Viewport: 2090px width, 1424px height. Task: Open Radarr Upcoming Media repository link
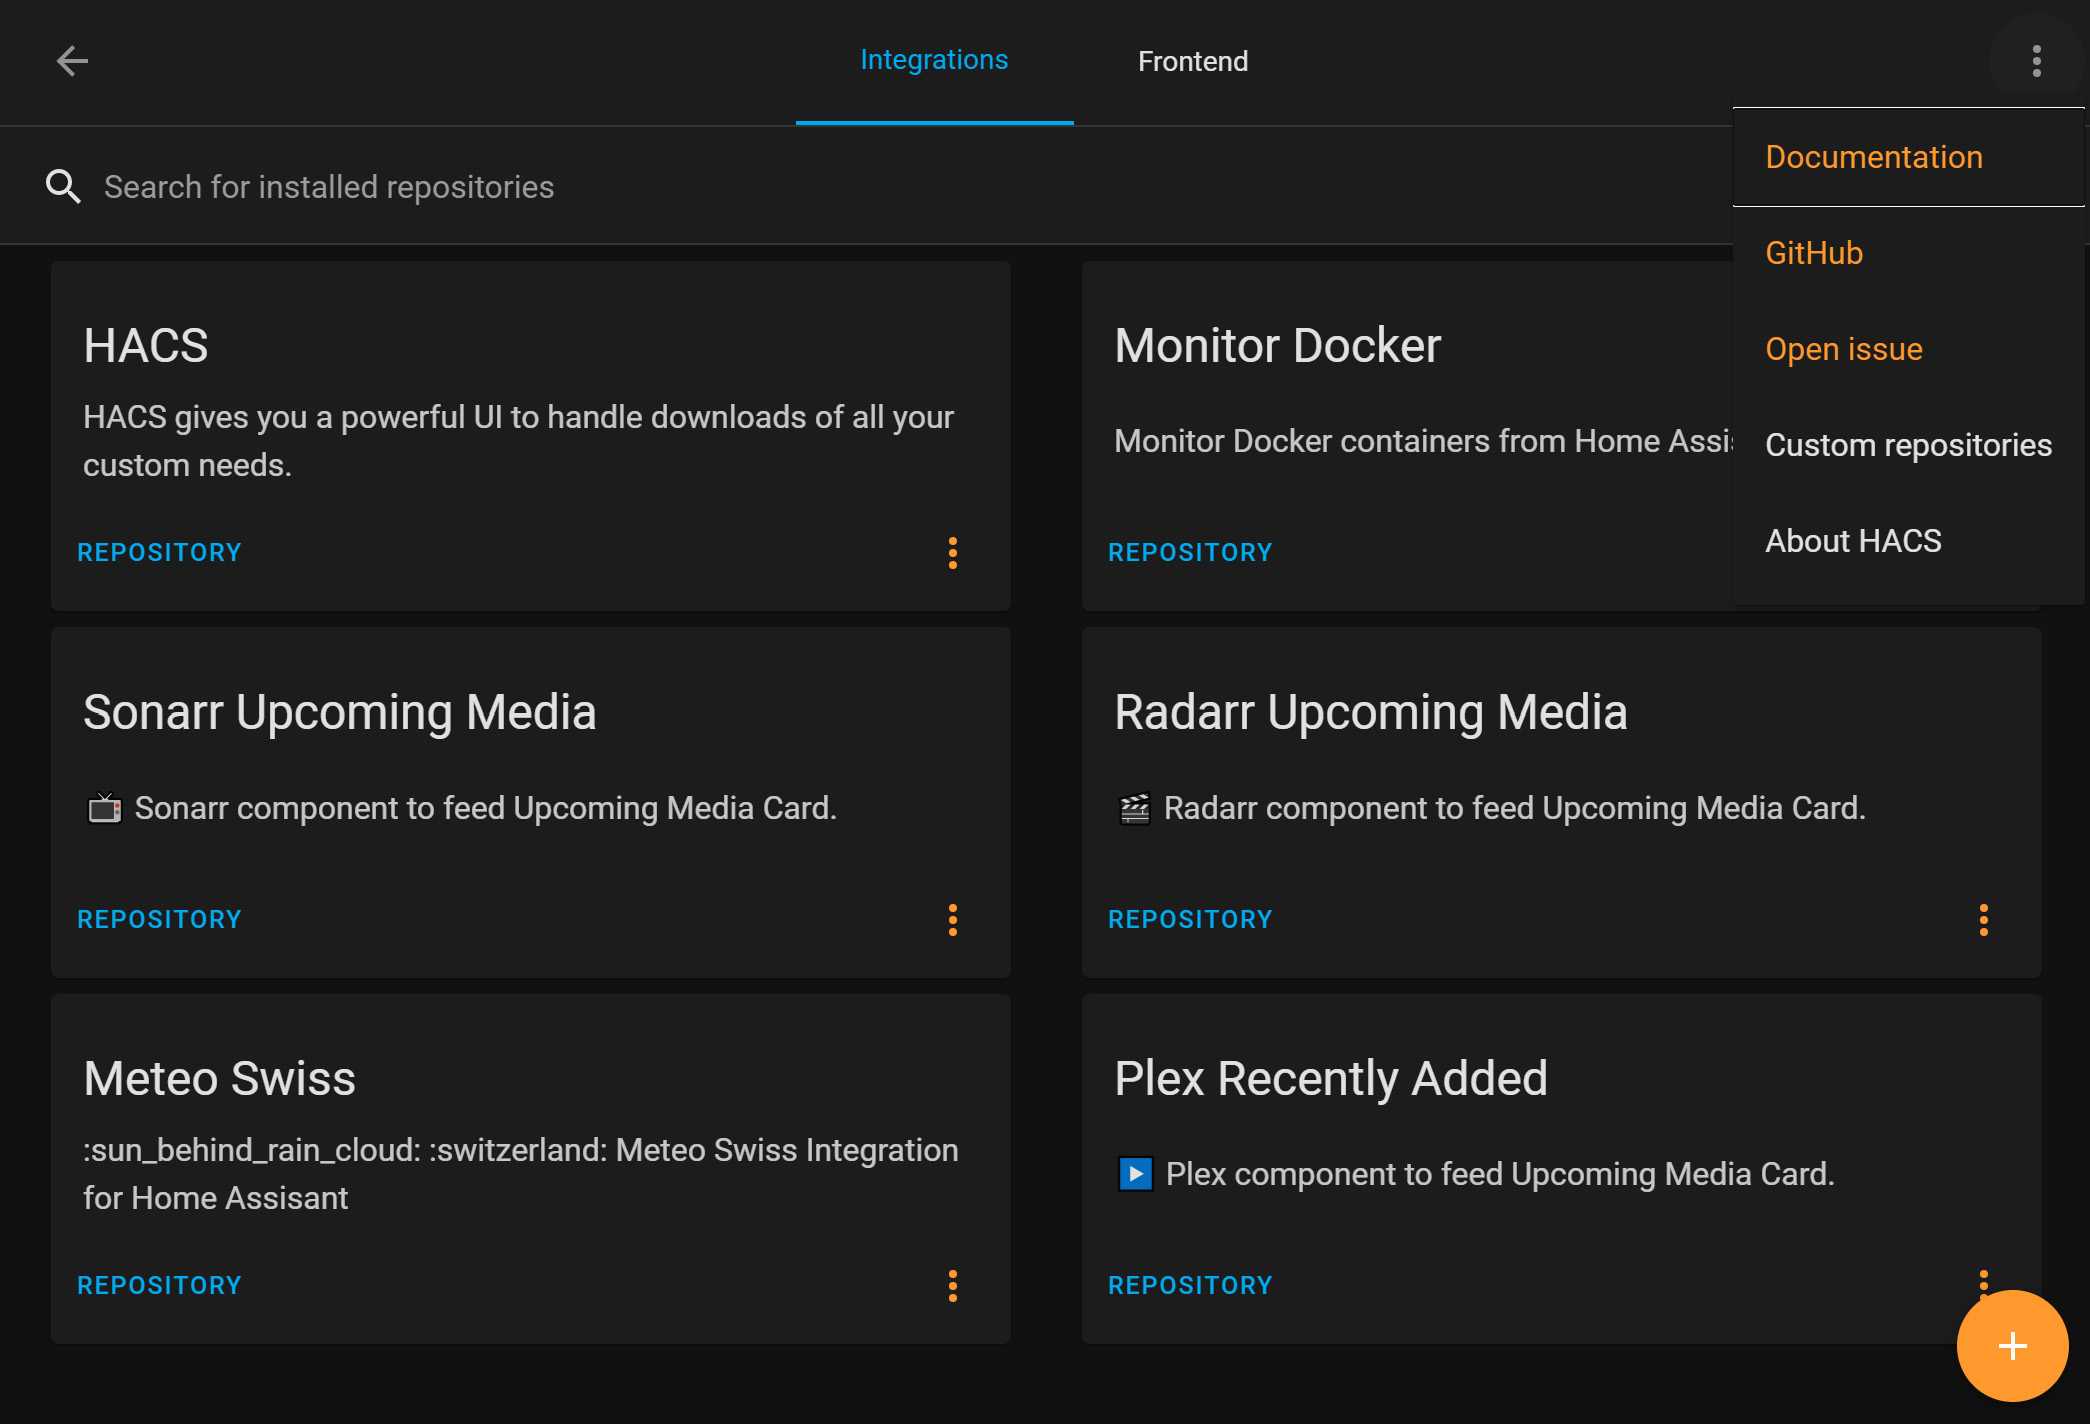[x=1190, y=920]
